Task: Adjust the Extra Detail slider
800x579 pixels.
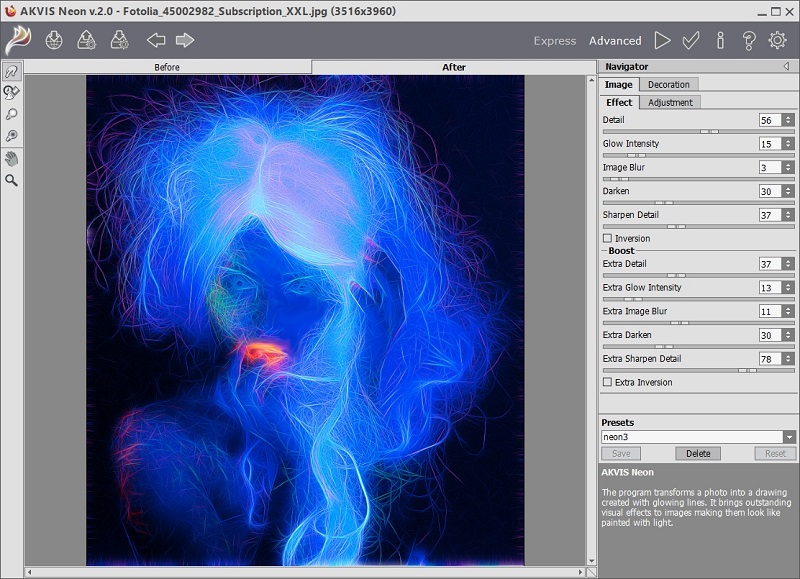Action: 698,275
